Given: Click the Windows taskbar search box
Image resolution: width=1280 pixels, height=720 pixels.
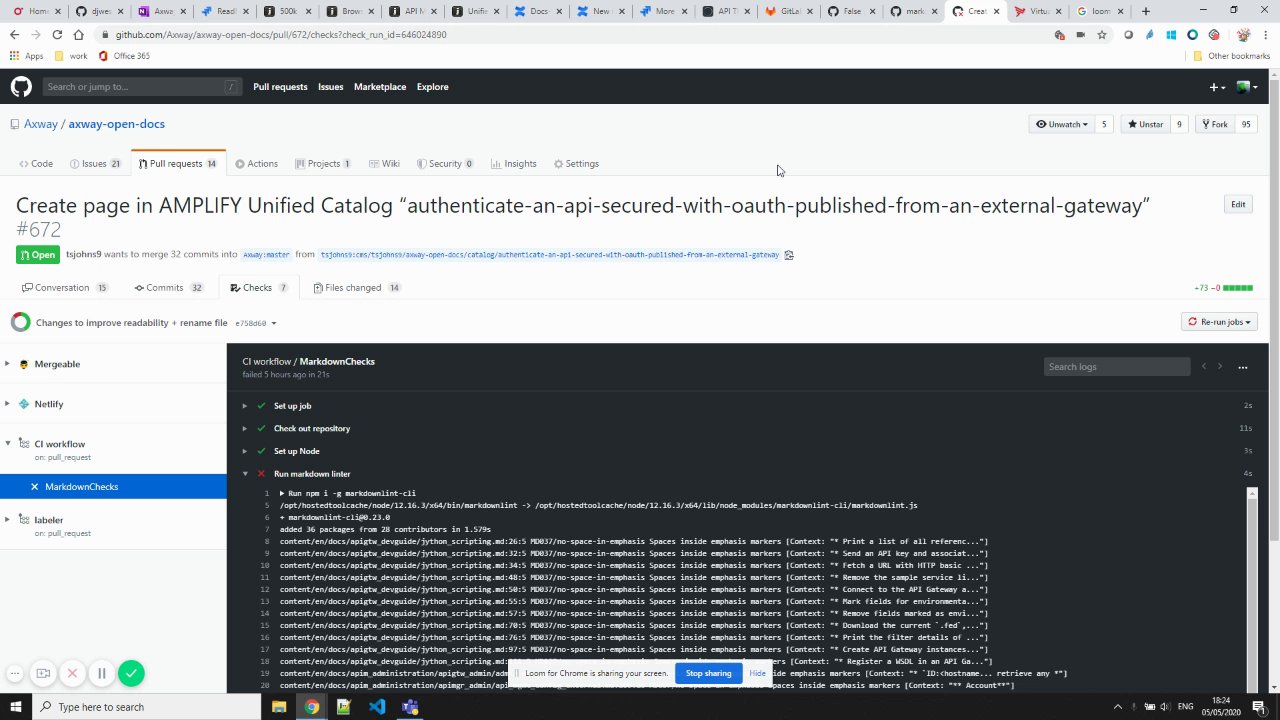Looking at the screenshot, I should coord(146,706).
